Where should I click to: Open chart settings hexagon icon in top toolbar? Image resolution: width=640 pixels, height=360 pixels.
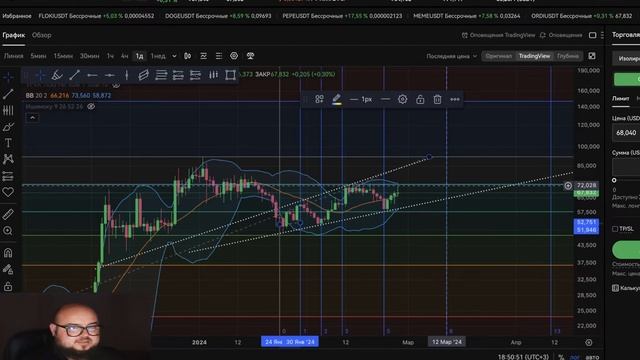click(234, 56)
